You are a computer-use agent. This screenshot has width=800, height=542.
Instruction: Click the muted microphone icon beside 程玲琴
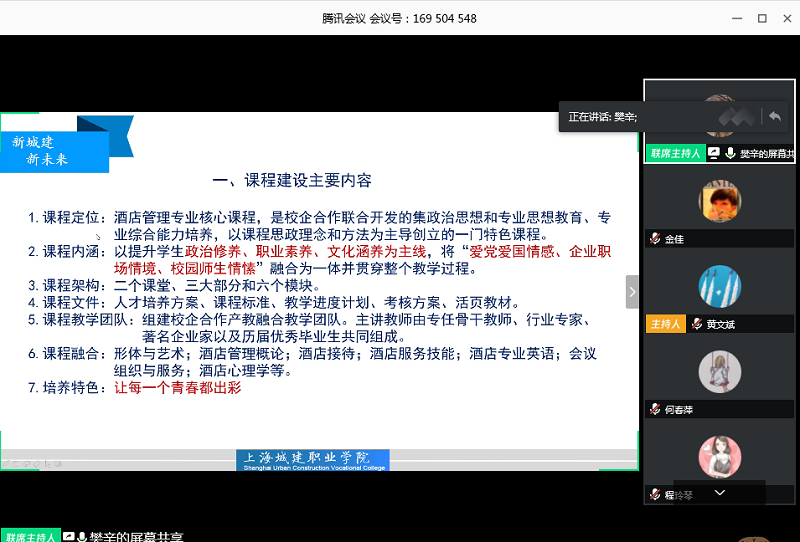655,494
